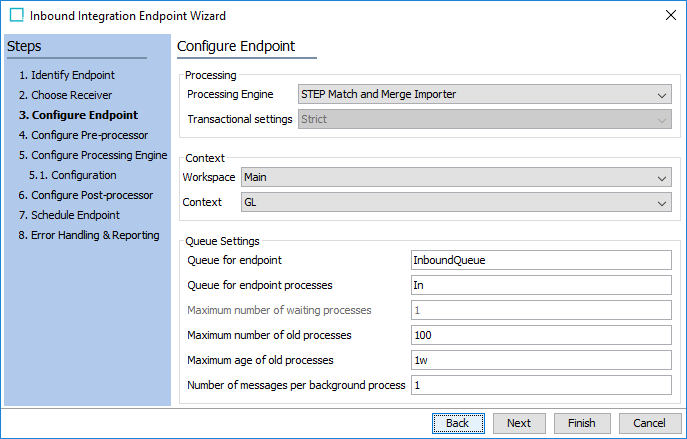
Task: Click the wizard window icon in title bar
Action: pos(16,16)
